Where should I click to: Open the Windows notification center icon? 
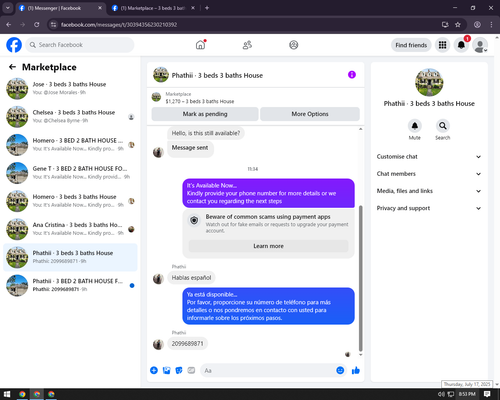tap(487, 394)
